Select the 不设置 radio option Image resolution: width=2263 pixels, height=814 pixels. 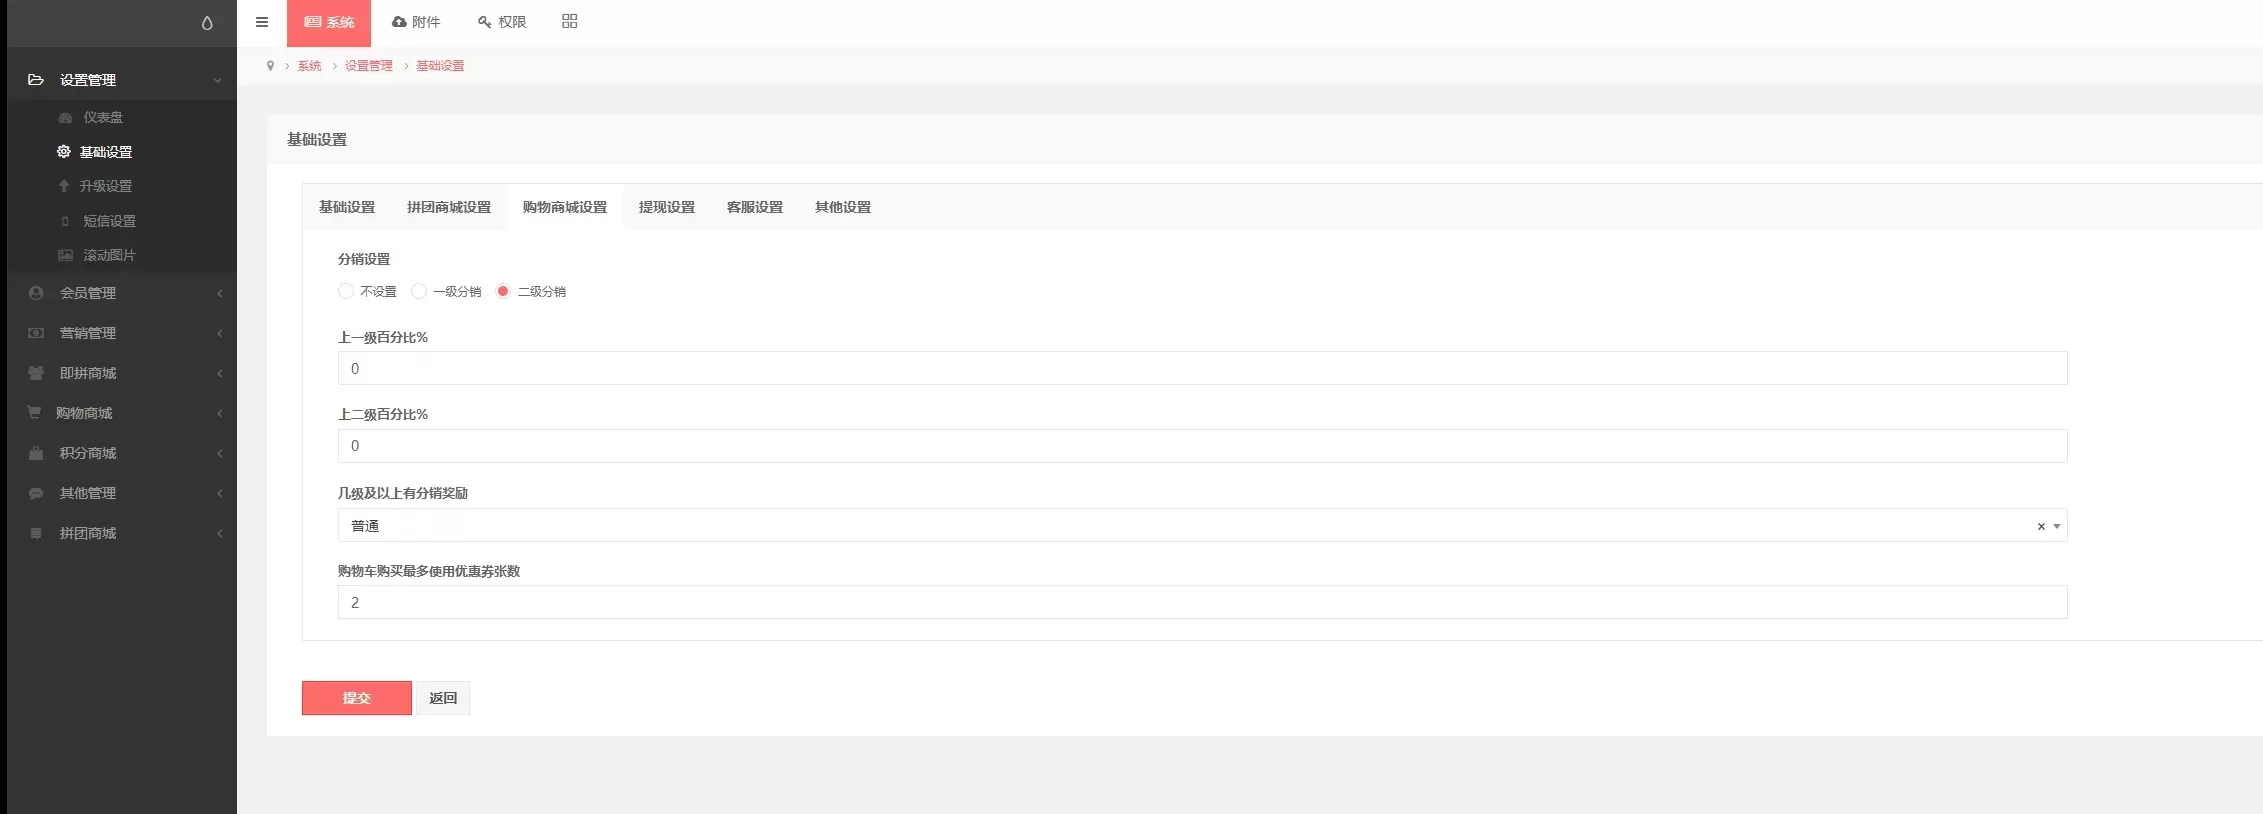click(x=346, y=291)
